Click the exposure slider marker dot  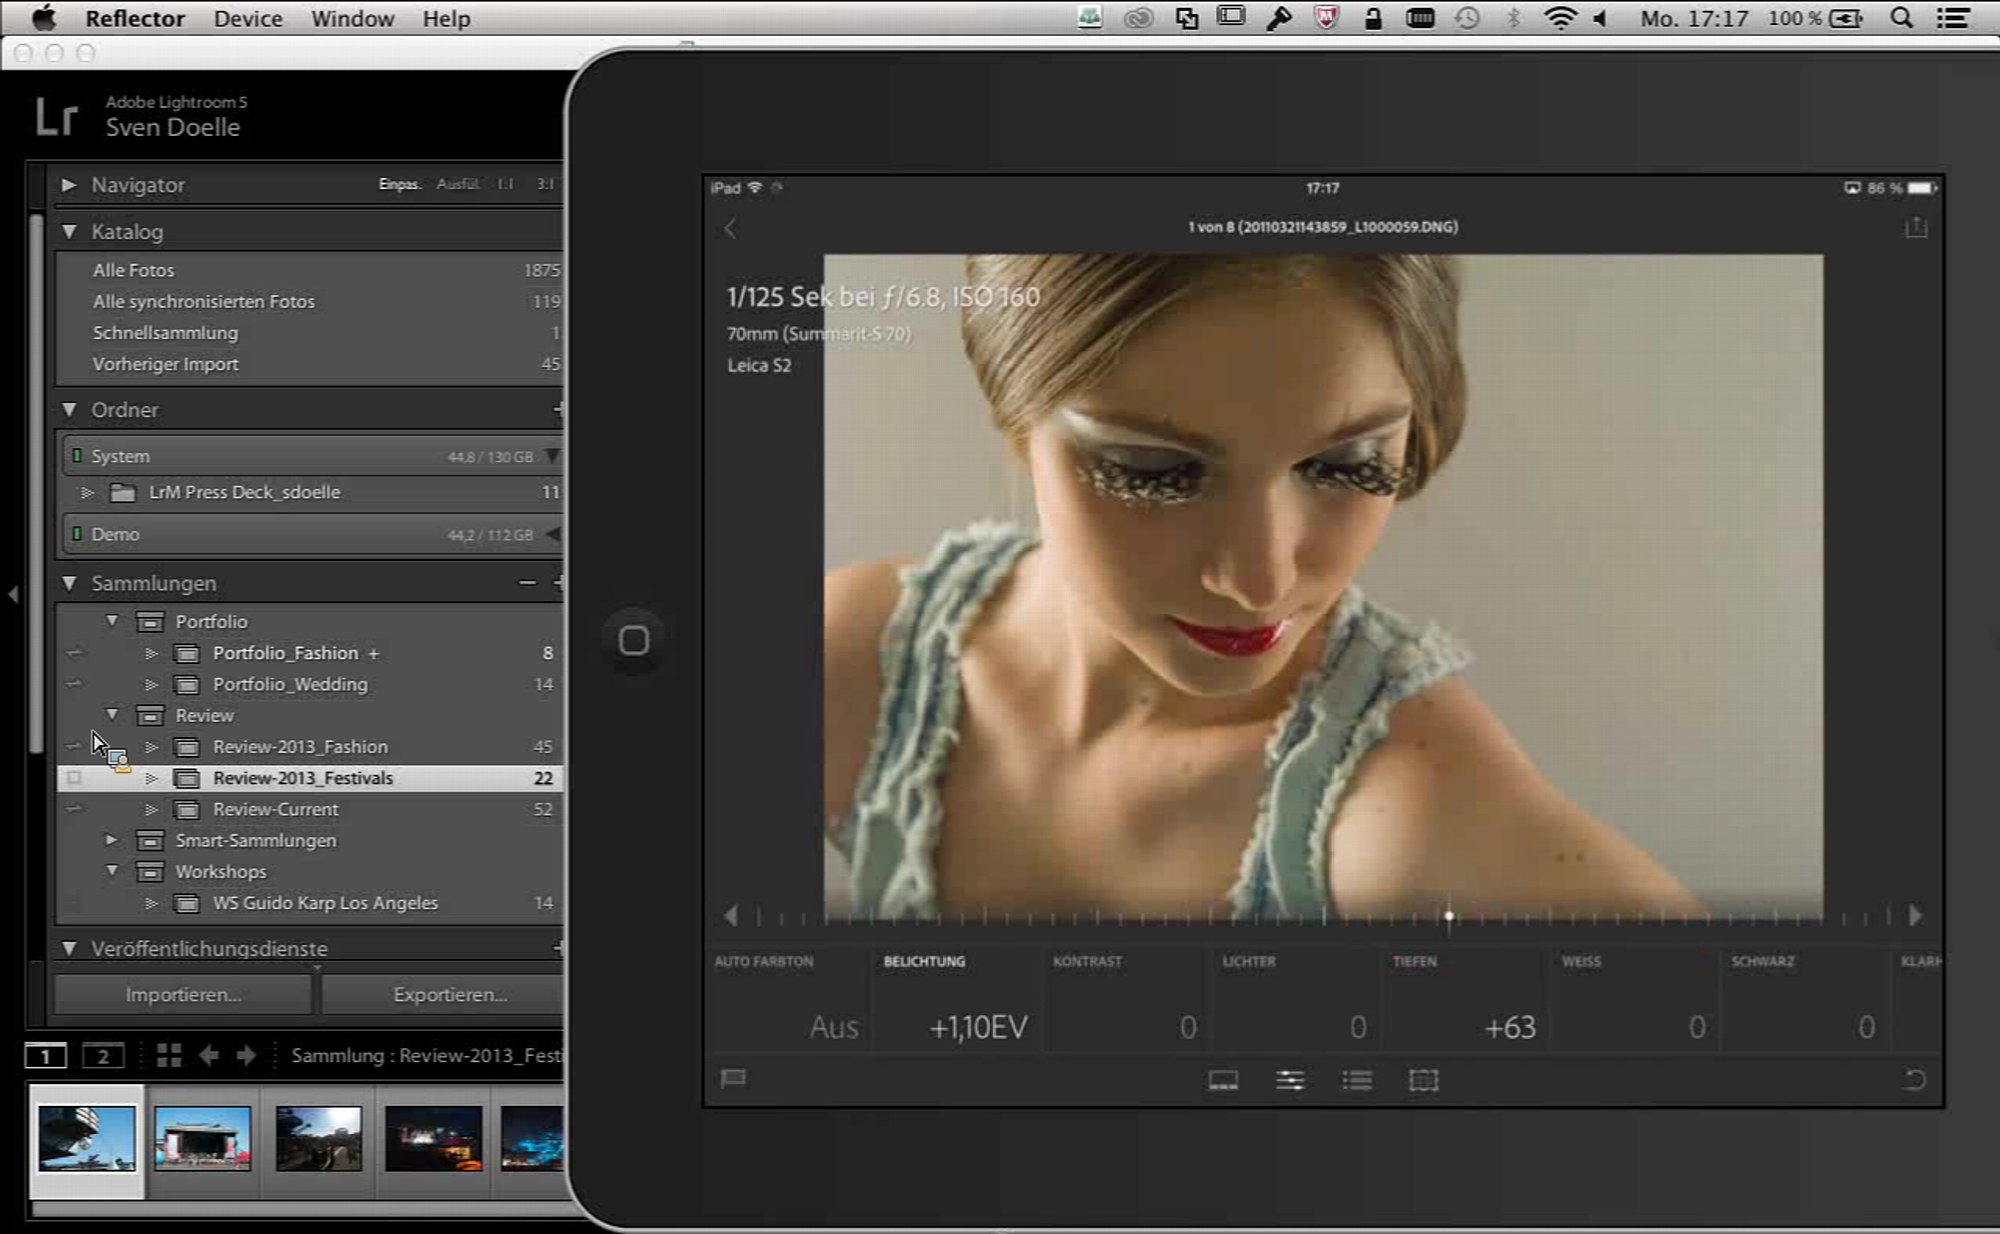(1448, 916)
